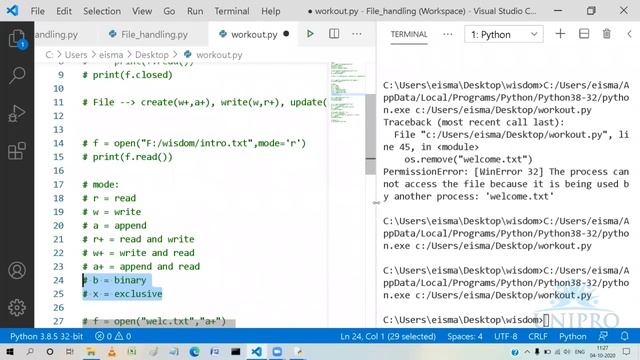Open Microsoft Edge from taskbar
The width and height of the screenshot is (640, 360).
coord(194,352)
